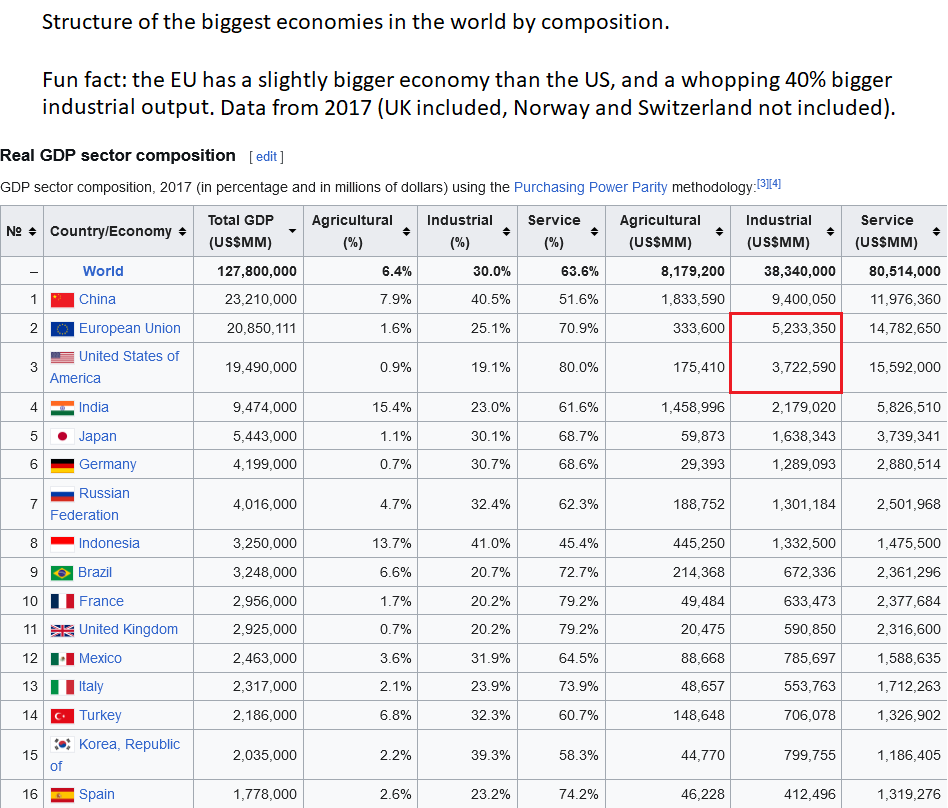
Task: Sort by Service (%) column arrows
Action: coord(595,232)
